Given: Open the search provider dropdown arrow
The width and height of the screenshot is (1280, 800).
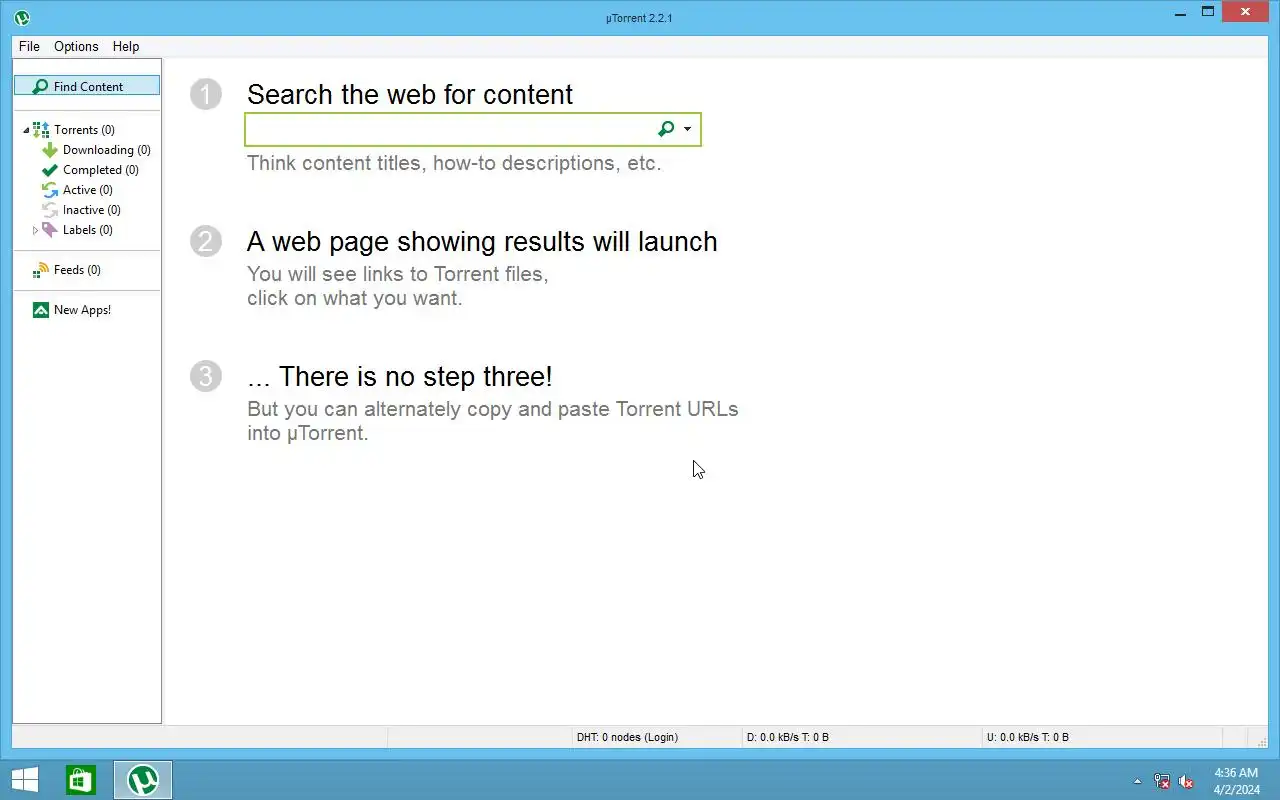Looking at the screenshot, I should point(687,129).
